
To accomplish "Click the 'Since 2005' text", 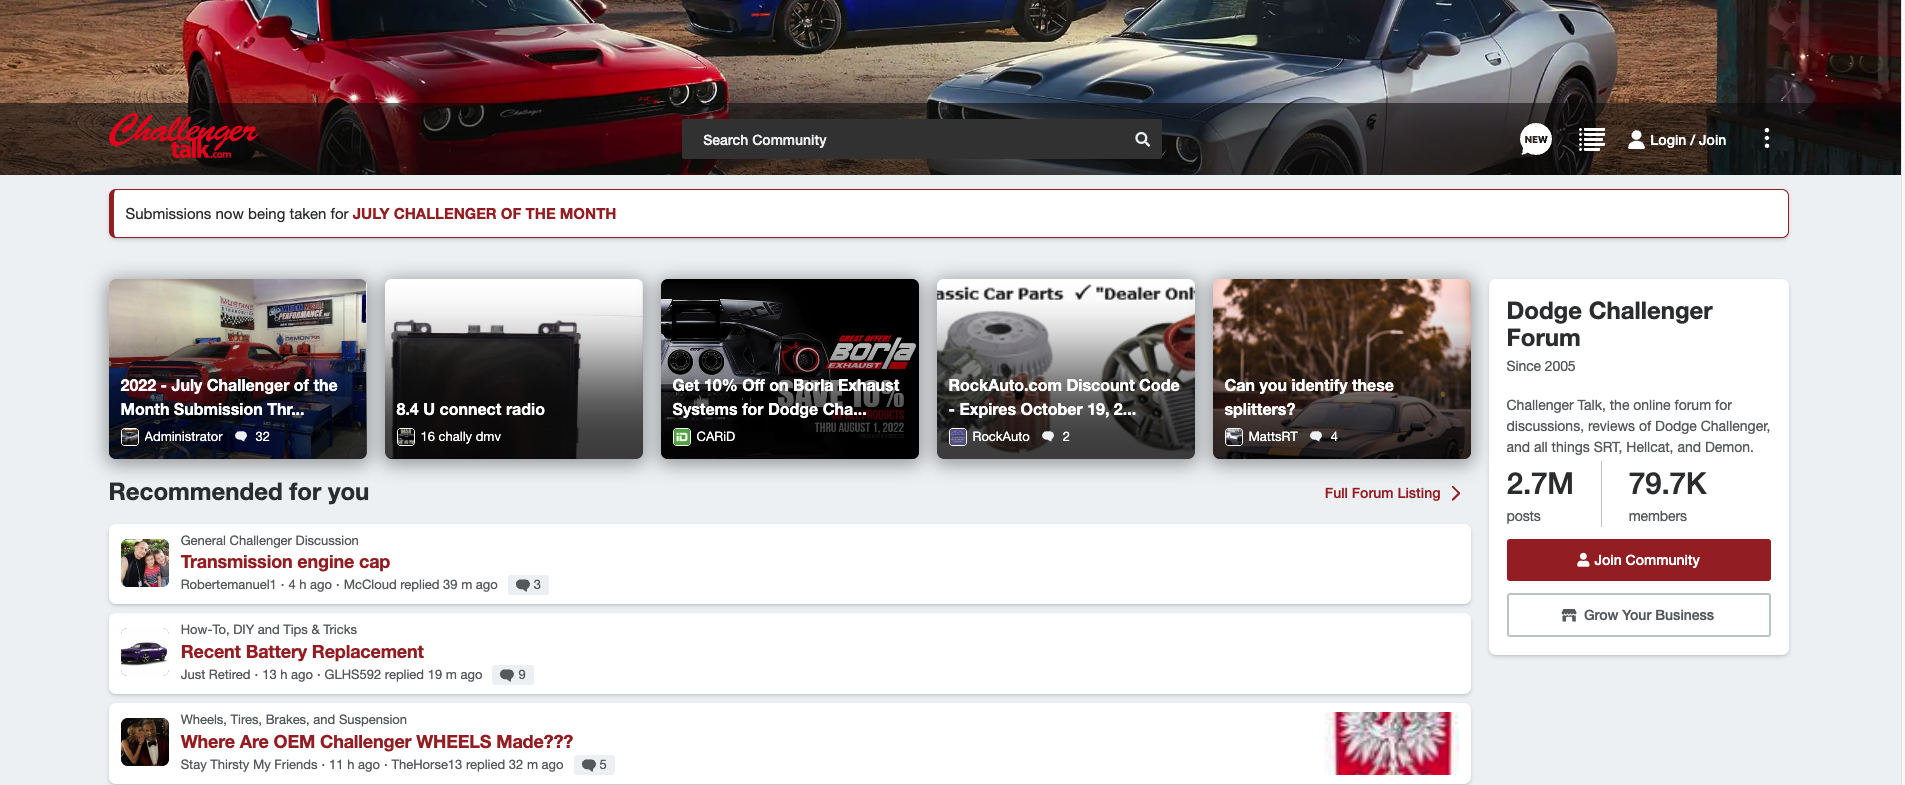I will pyautogui.click(x=1540, y=366).
